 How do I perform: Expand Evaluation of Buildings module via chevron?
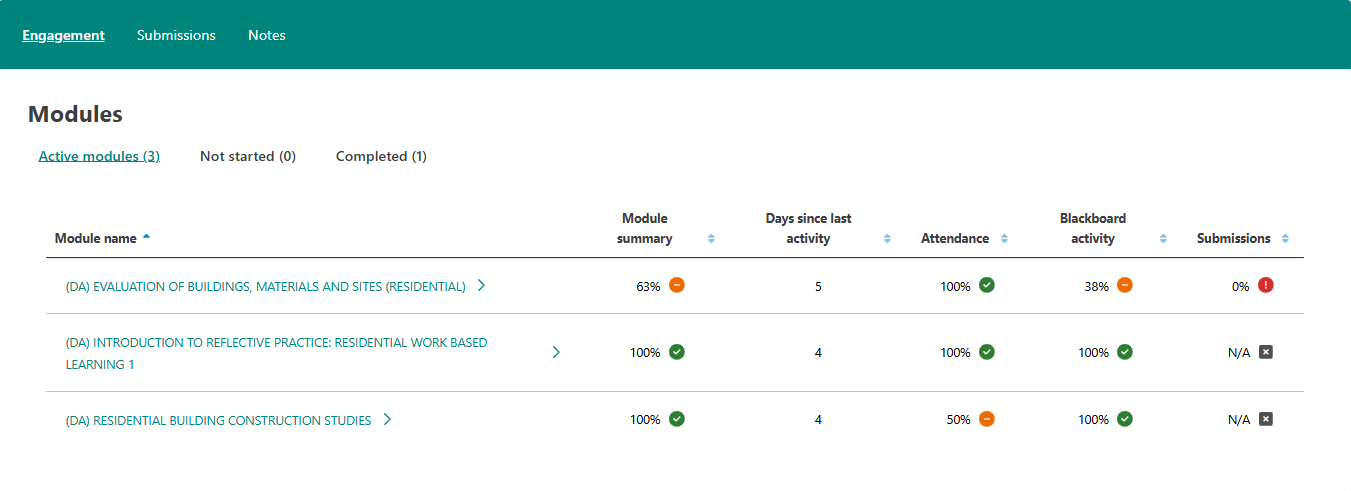coord(481,285)
